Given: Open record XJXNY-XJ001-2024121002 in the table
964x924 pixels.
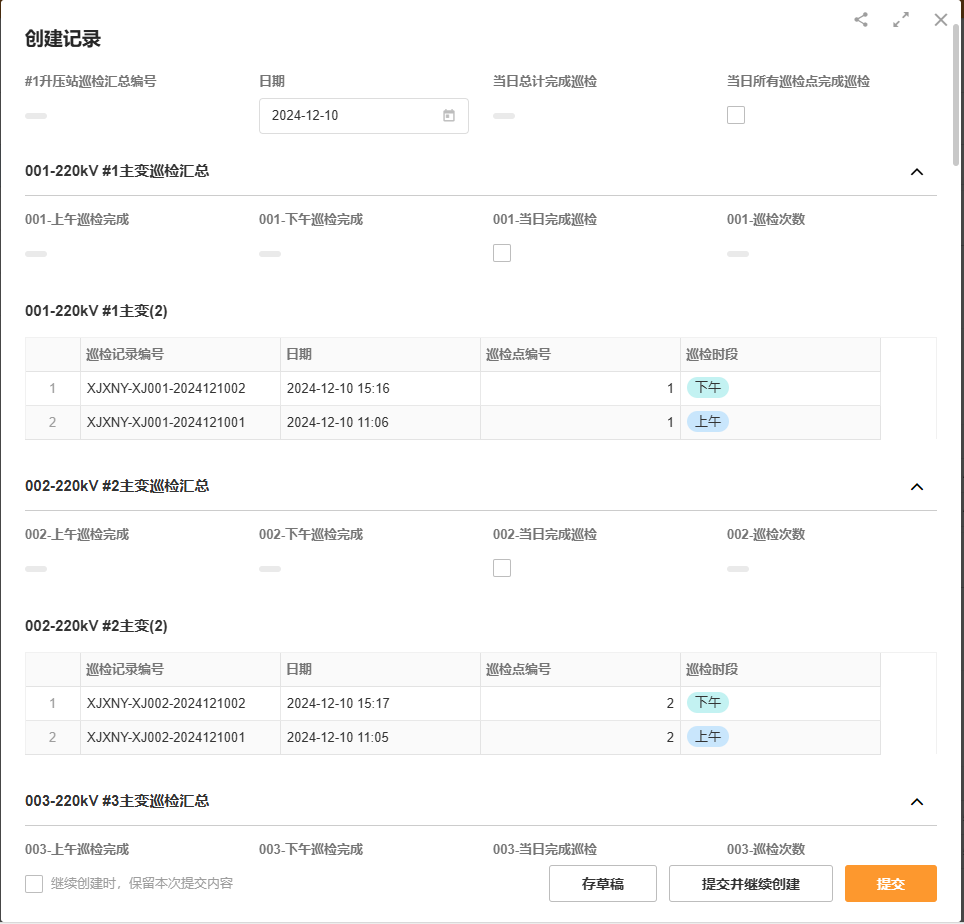Looking at the screenshot, I should click(x=166, y=389).
